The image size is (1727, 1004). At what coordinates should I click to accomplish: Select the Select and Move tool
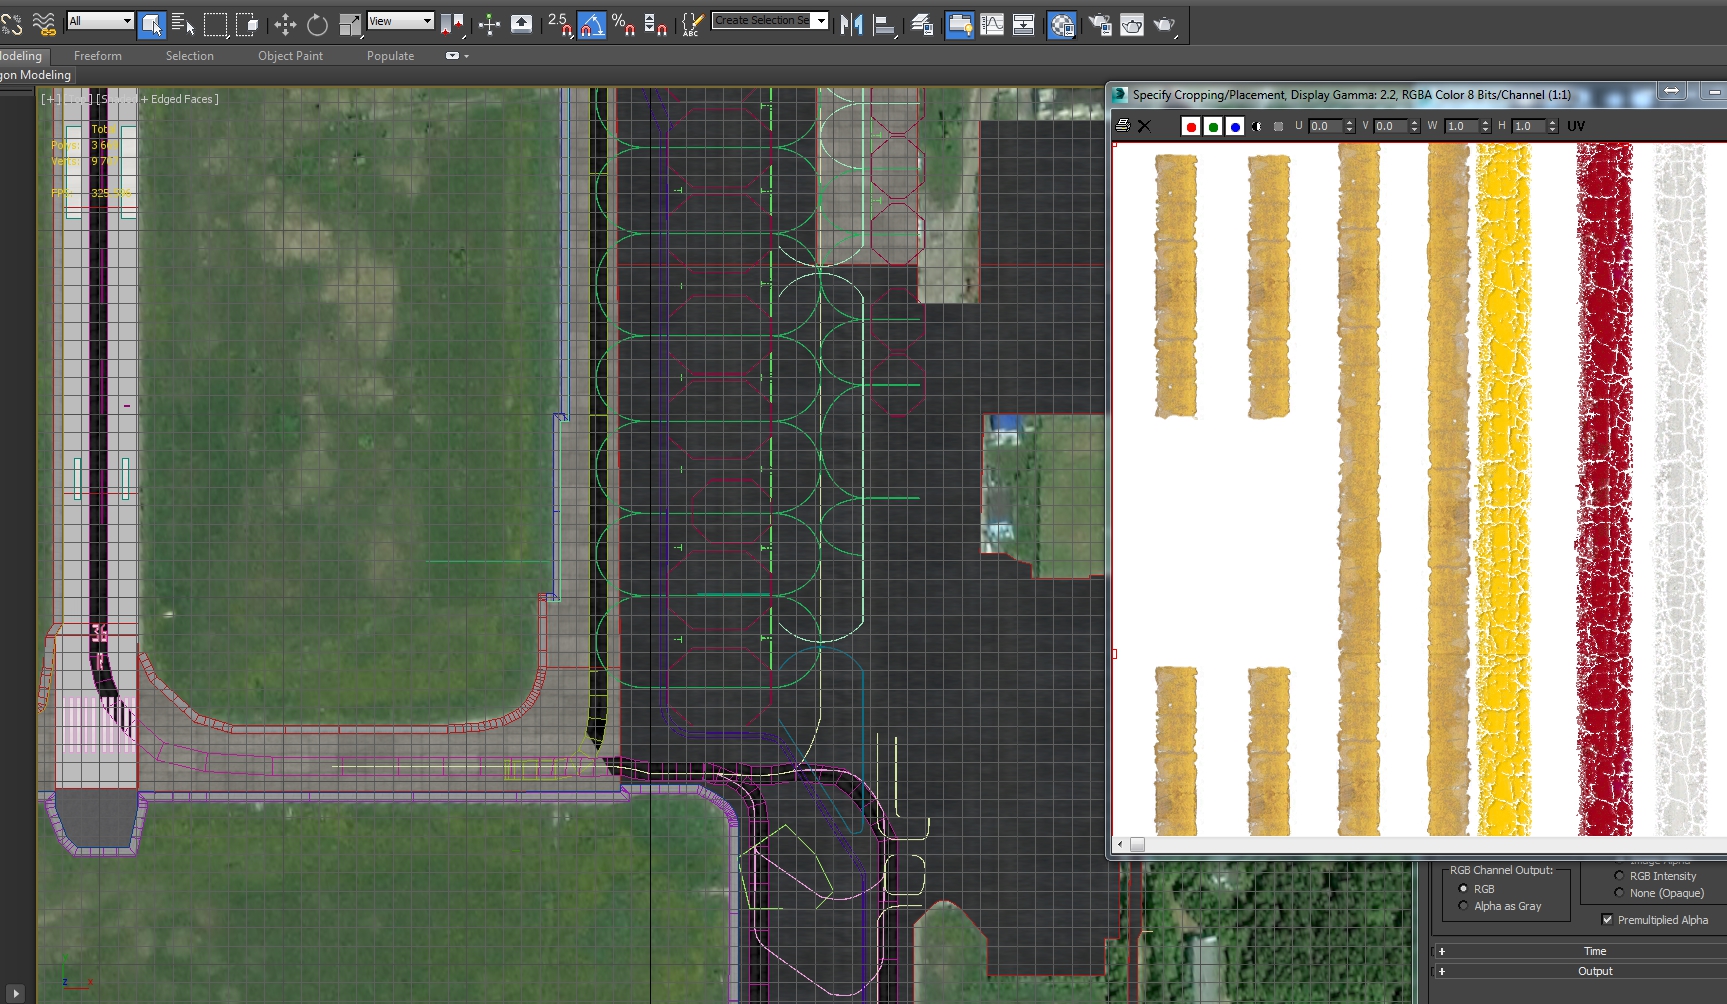(x=285, y=25)
